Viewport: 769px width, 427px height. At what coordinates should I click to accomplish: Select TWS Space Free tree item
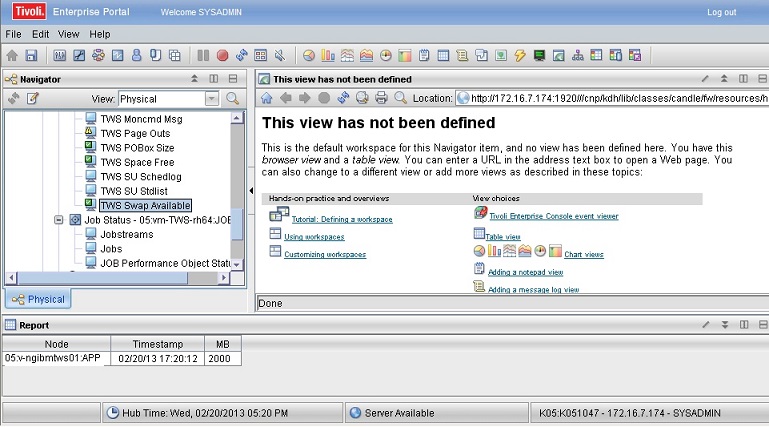[x=137, y=162]
